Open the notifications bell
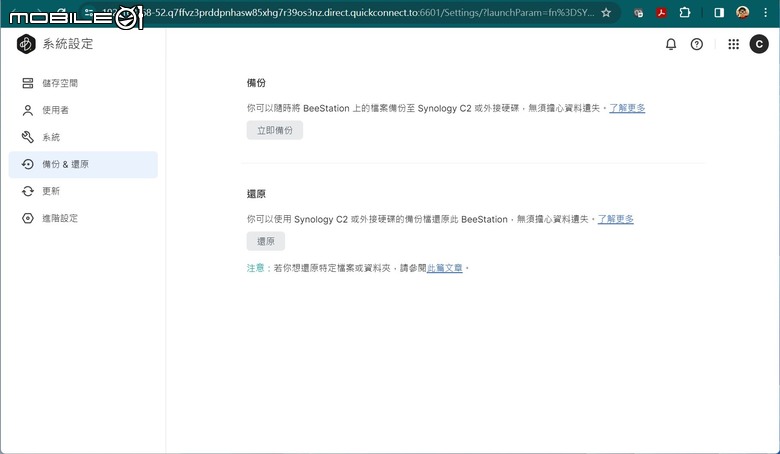The width and height of the screenshot is (780, 454). pyautogui.click(x=671, y=44)
